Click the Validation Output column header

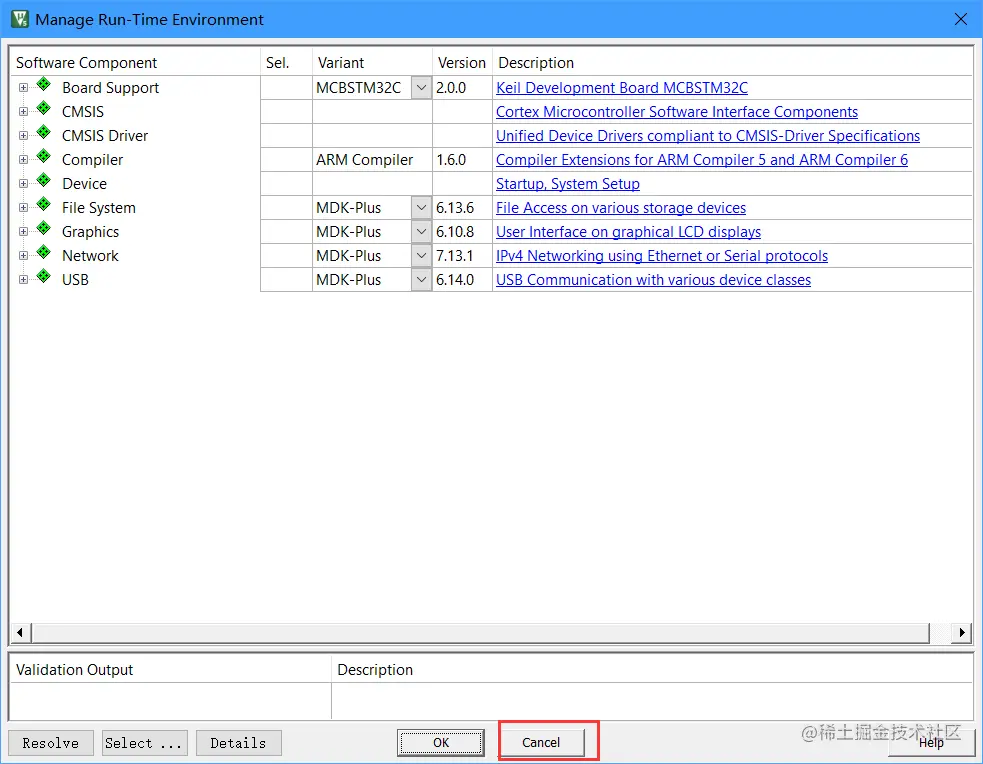(171, 669)
